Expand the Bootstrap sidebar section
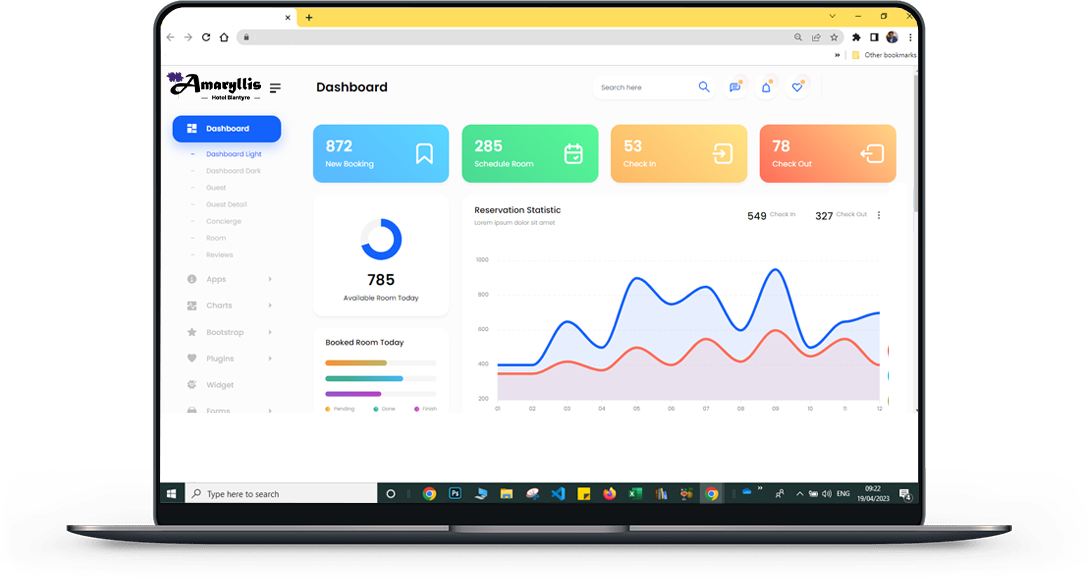Viewport: 1088px width, 578px height. (229, 332)
